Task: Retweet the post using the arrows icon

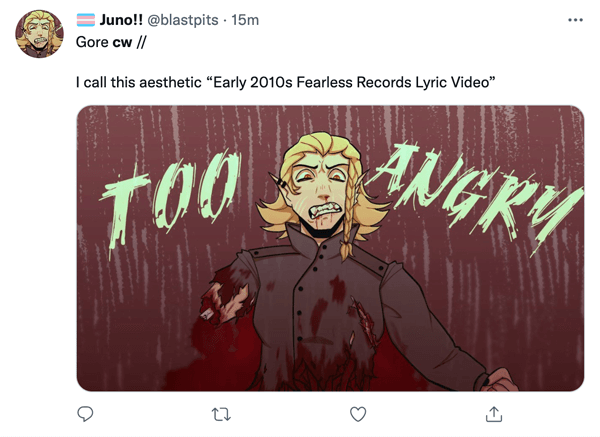Action: [x=221, y=414]
